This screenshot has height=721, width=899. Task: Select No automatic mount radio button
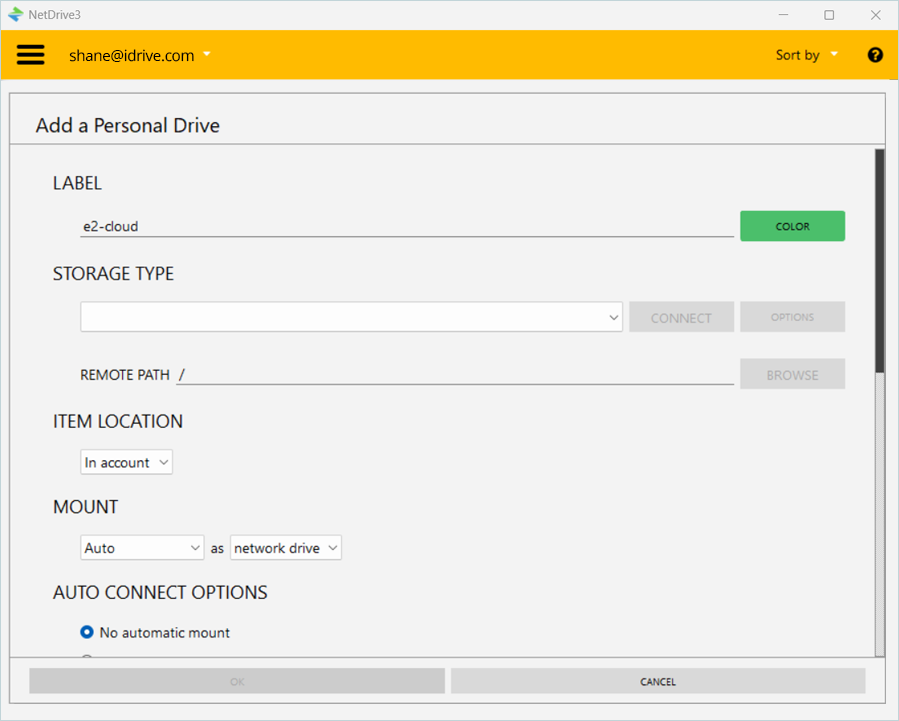pos(87,632)
